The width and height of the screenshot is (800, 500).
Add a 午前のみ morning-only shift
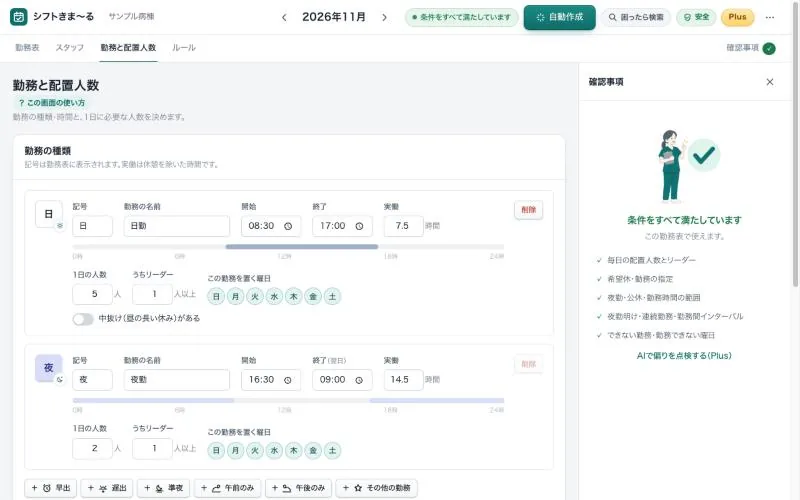coord(228,488)
